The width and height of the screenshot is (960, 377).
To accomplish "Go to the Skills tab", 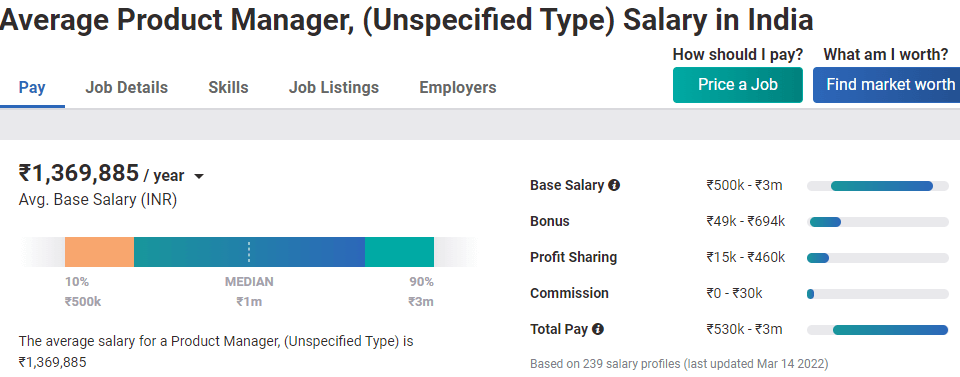I will [x=228, y=88].
